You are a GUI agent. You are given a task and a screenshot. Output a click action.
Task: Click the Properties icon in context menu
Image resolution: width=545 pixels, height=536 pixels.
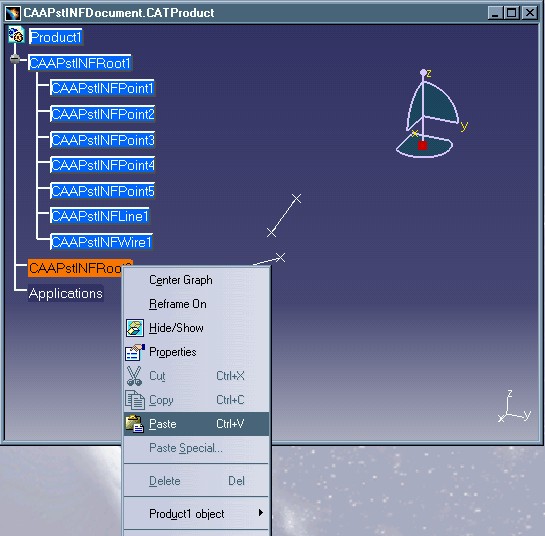135,352
